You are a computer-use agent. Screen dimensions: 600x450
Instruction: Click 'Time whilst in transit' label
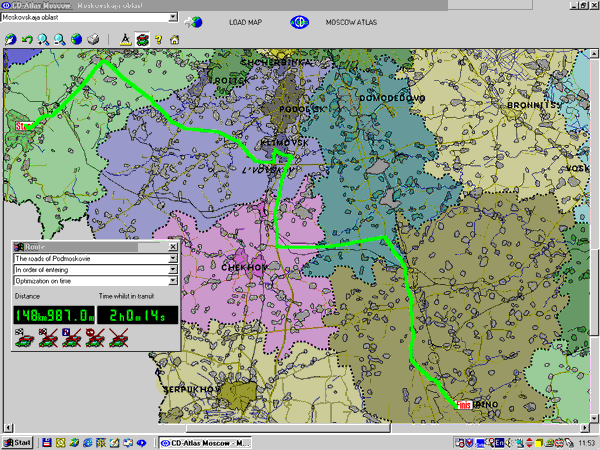point(126,296)
